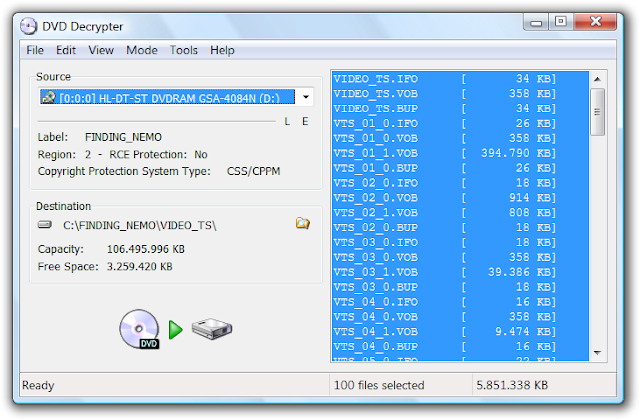The width and height of the screenshot is (640, 420).
Task: Click the destination path C:\FINDING_NEMO\VIDEO_TS\
Action: point(140,225)
